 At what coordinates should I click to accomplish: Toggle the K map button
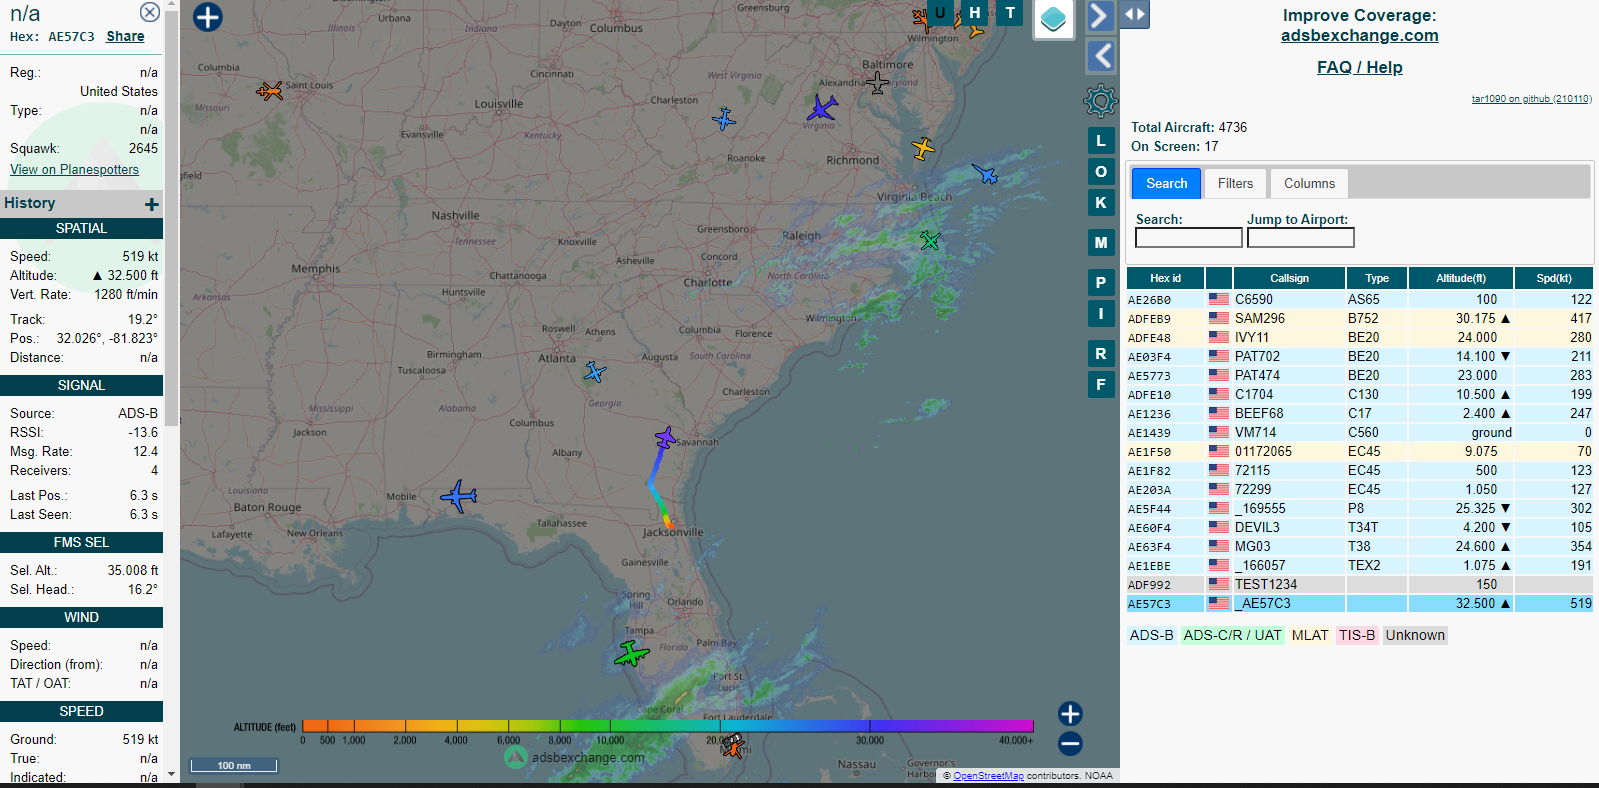click(x=1101, y=203)
